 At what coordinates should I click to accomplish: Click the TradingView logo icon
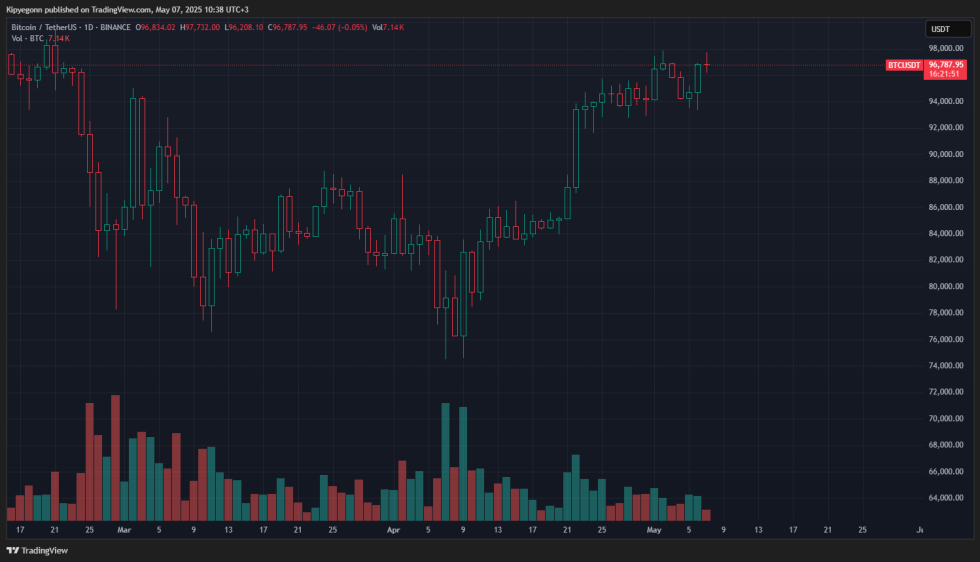[x=13, y=550]
